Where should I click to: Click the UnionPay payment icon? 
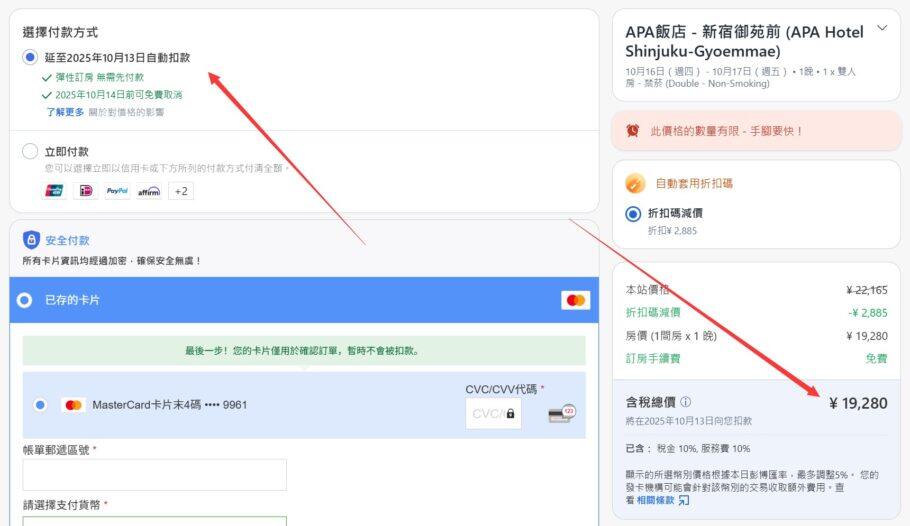[55, 191]
